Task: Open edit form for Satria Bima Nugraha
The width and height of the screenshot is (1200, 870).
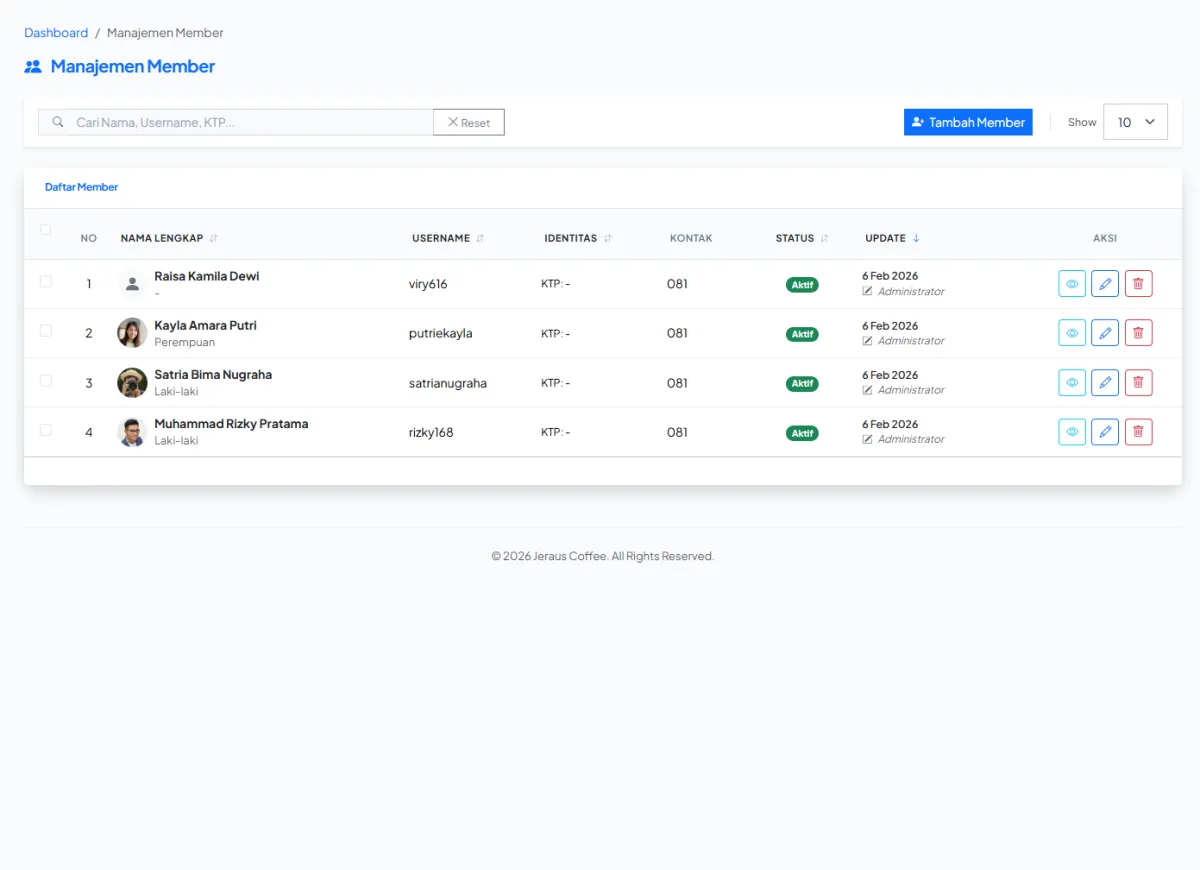Action: click(1105, 382)
